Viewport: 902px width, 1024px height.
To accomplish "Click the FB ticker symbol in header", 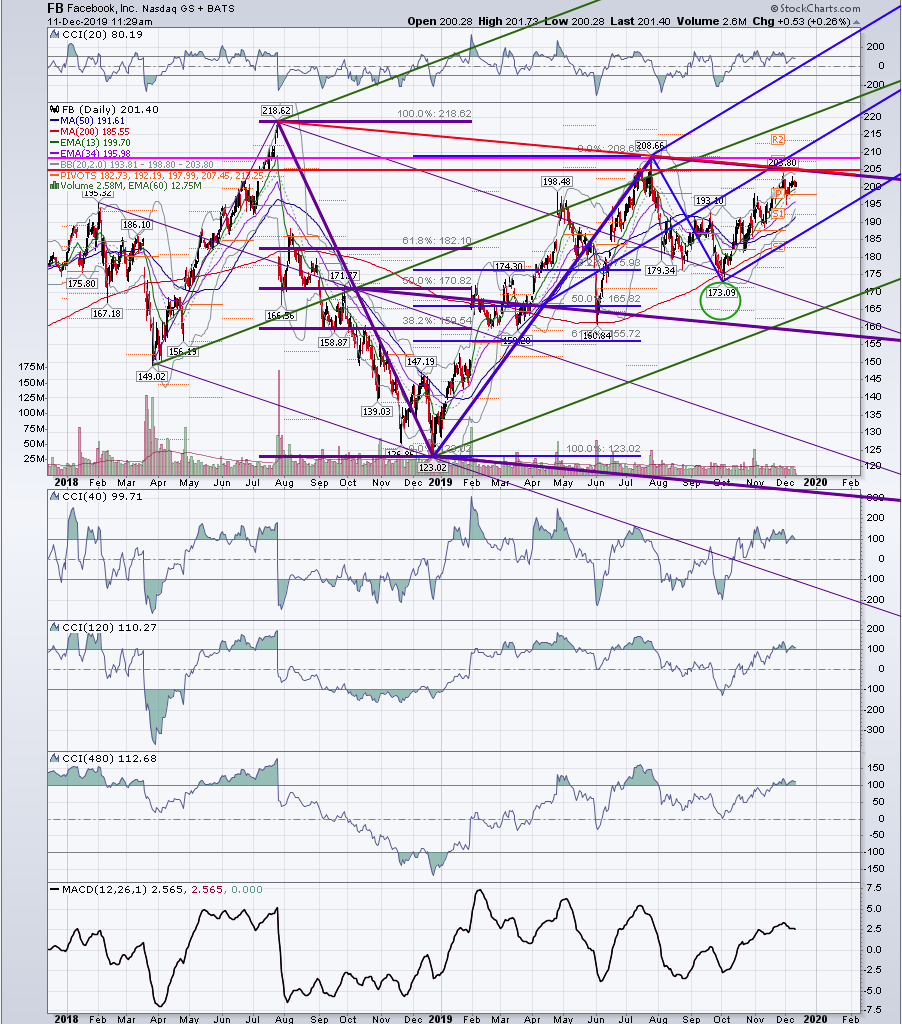I will [55, 8].
